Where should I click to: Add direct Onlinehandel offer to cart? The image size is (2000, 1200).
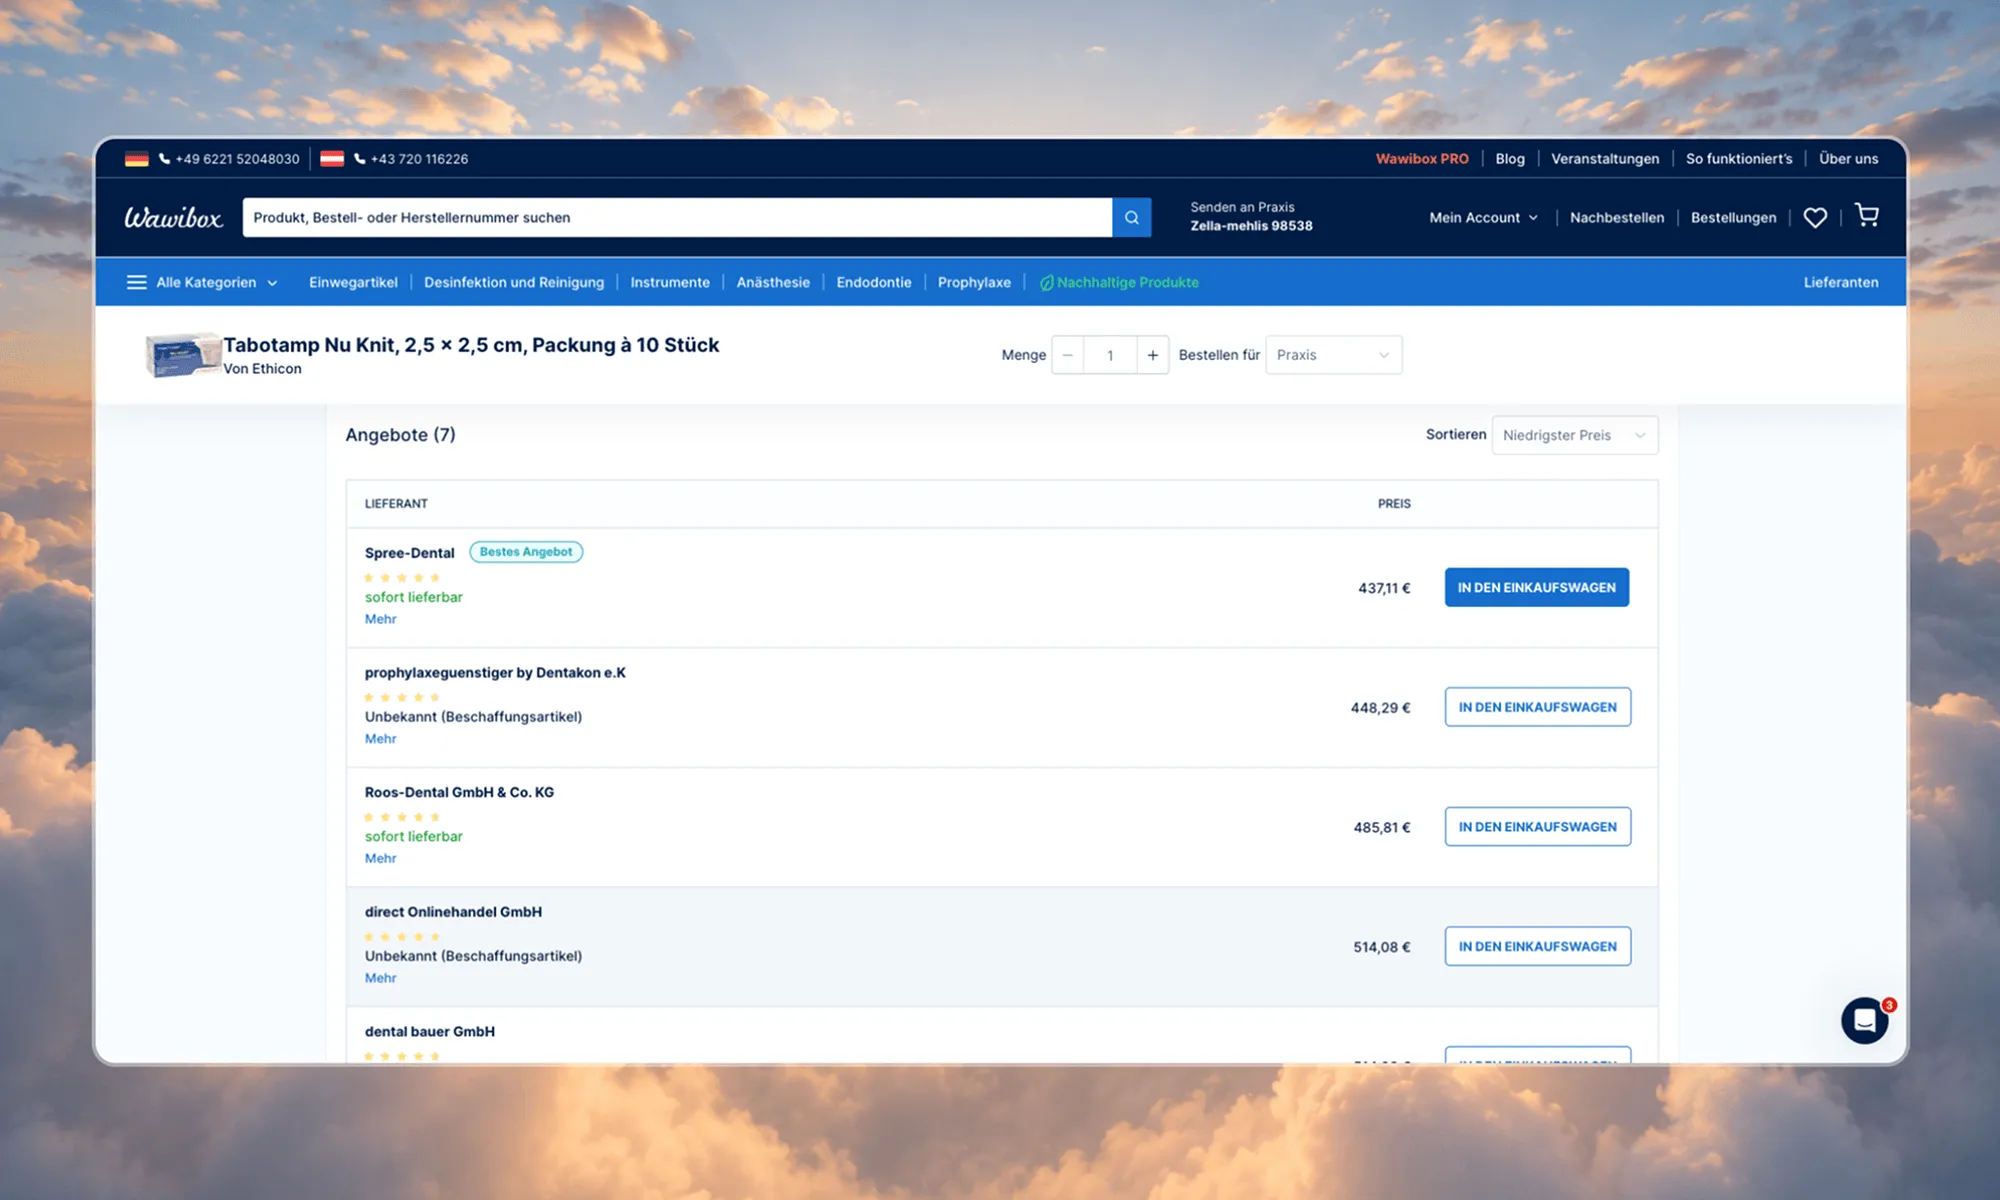pyautogui.click(x=1538, y=946)
